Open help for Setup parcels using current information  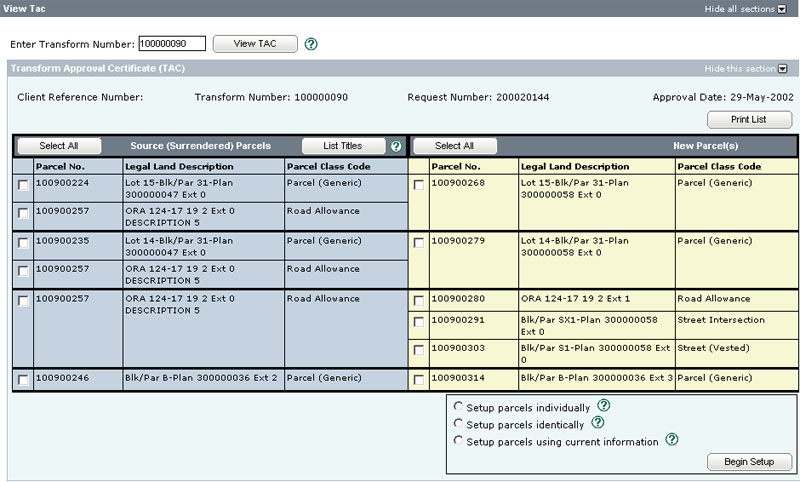click(672, 439)
